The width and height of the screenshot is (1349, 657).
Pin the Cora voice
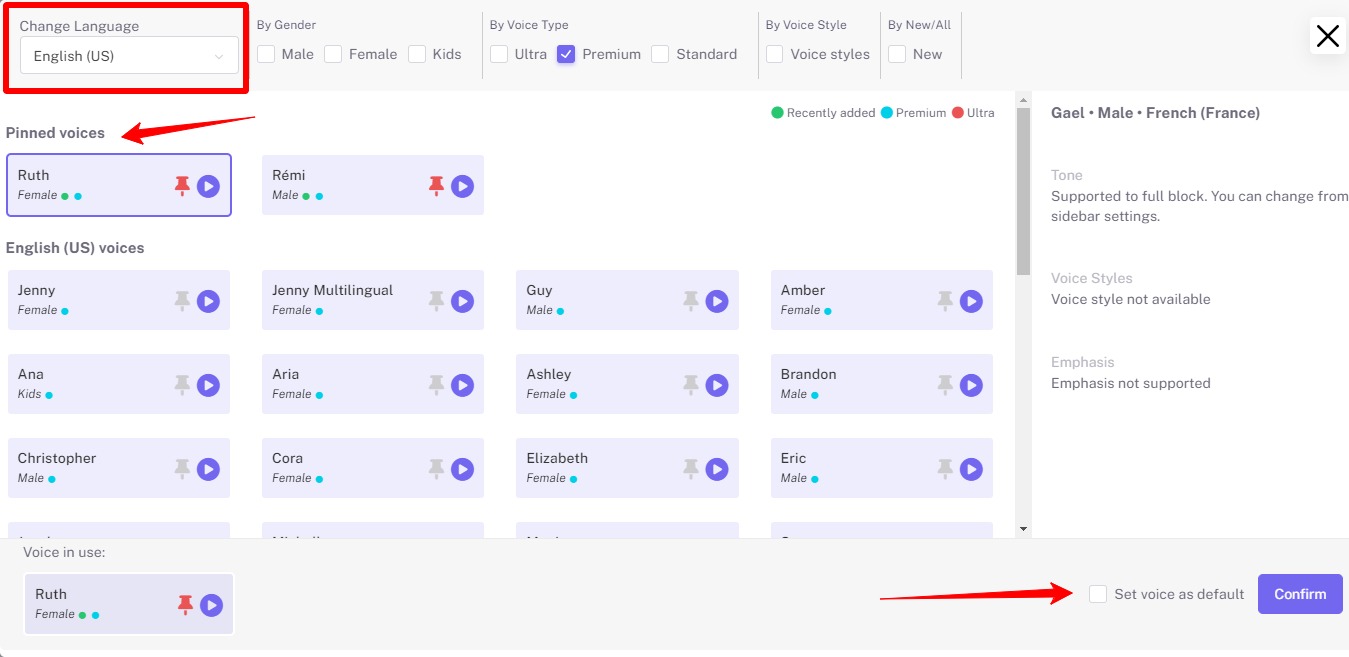coord(436,469)
